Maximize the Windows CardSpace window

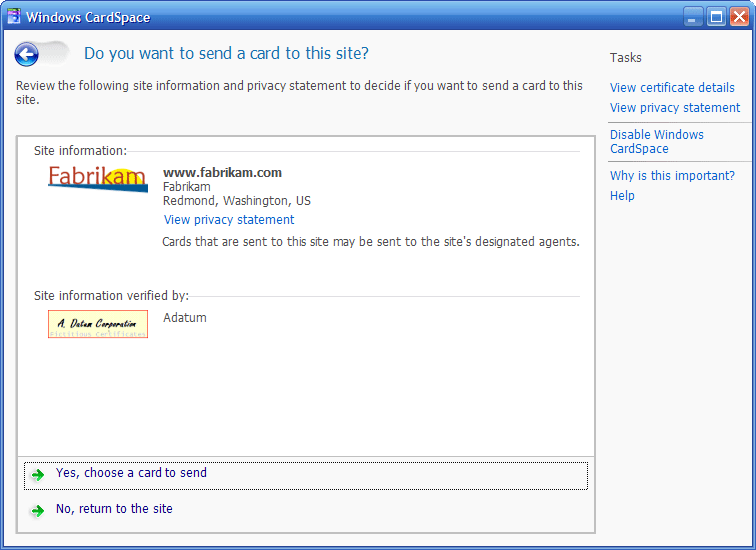tap(716, 17)
